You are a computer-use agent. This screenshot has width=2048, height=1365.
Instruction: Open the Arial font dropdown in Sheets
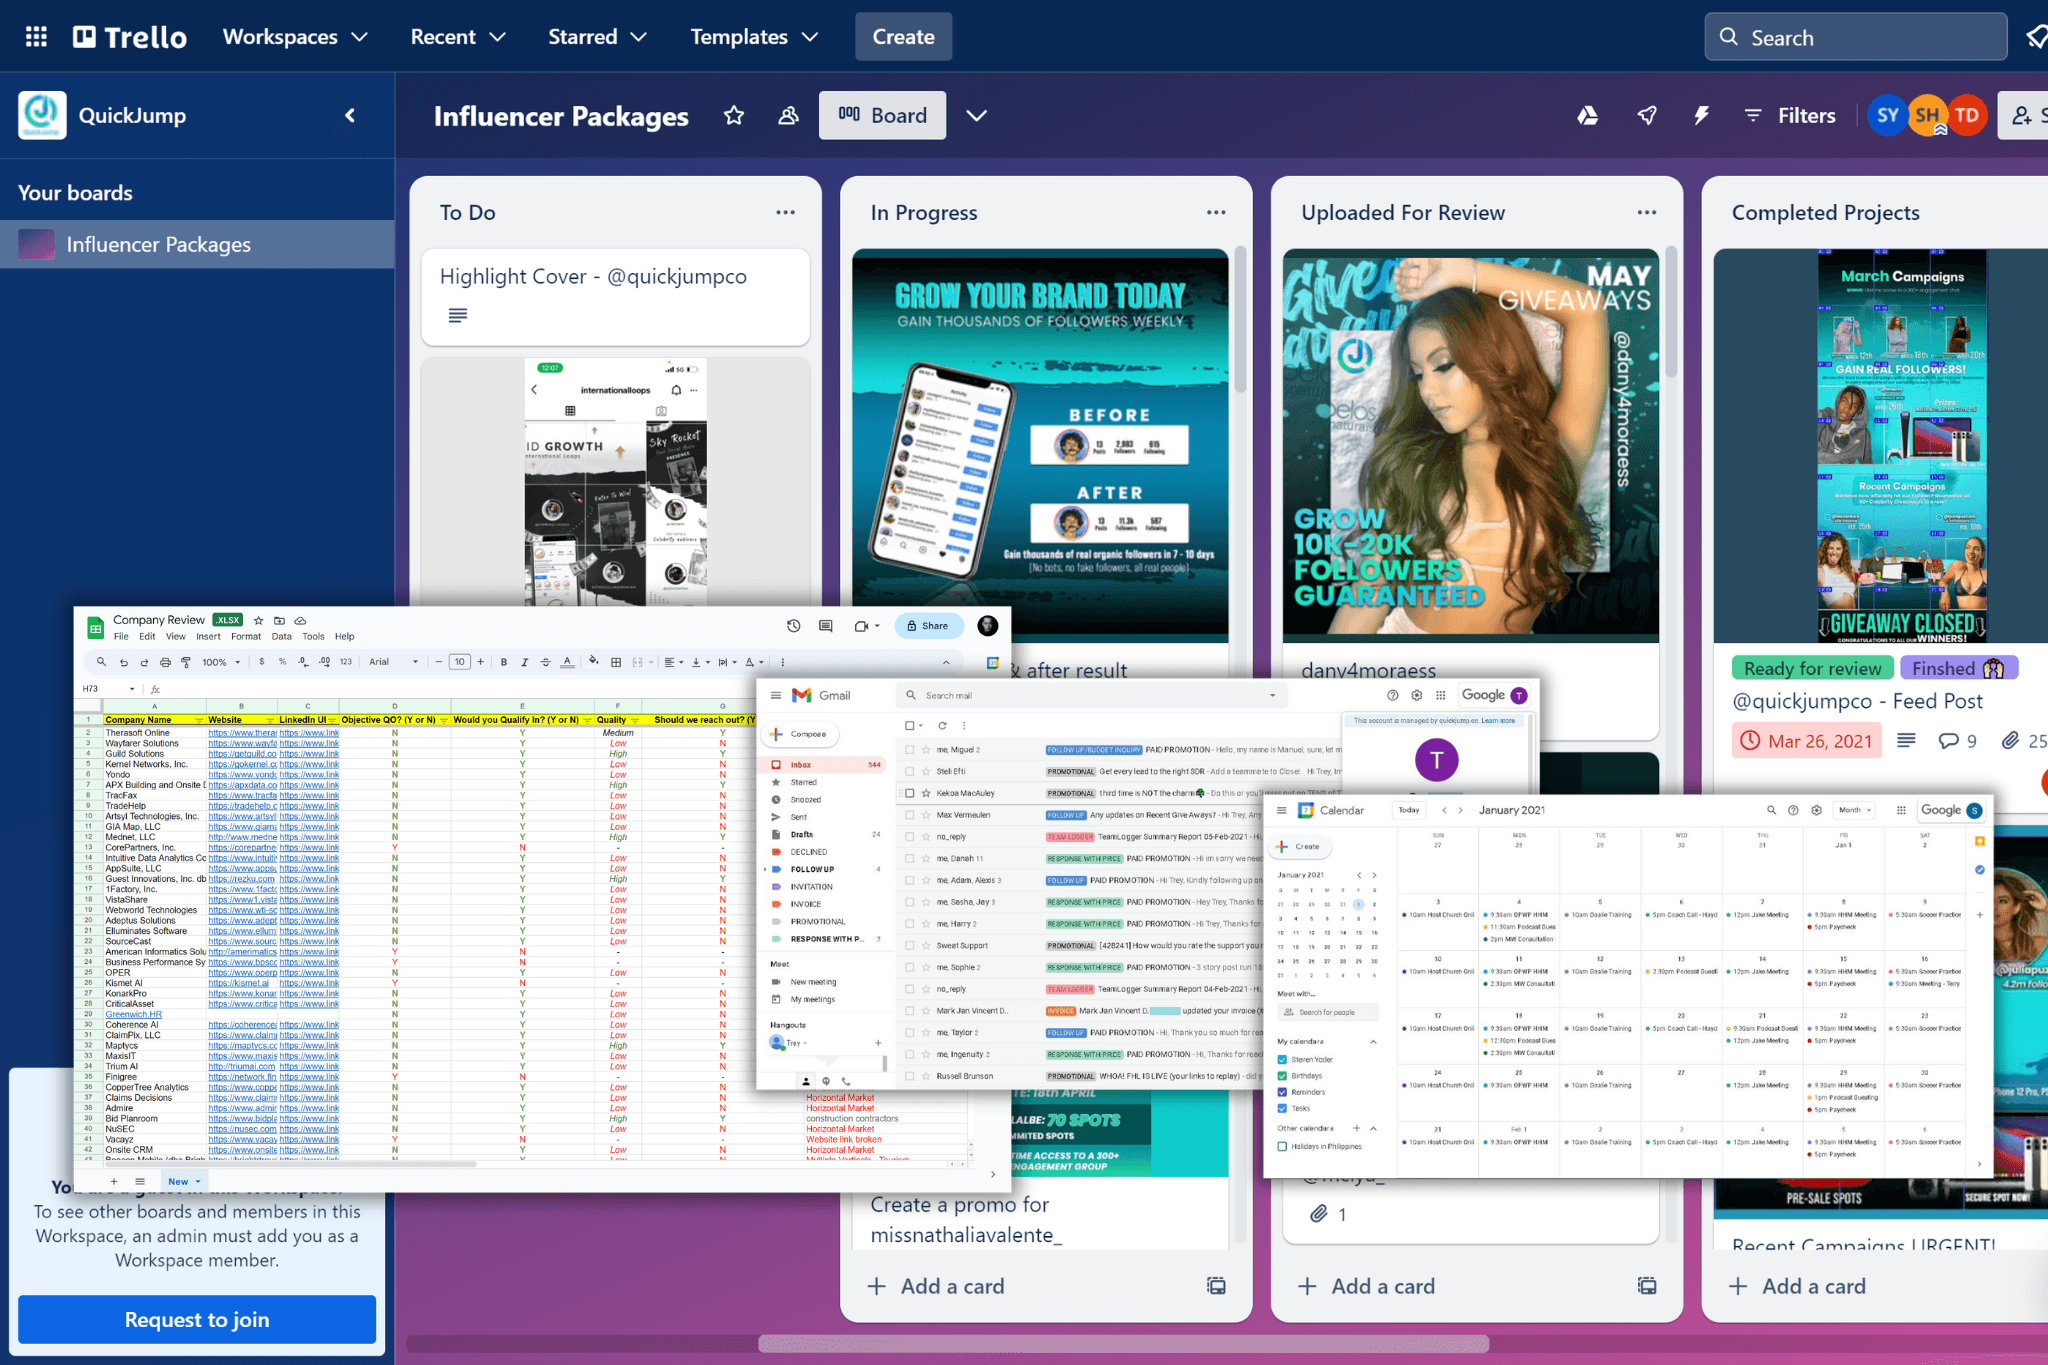coord(393,662)
